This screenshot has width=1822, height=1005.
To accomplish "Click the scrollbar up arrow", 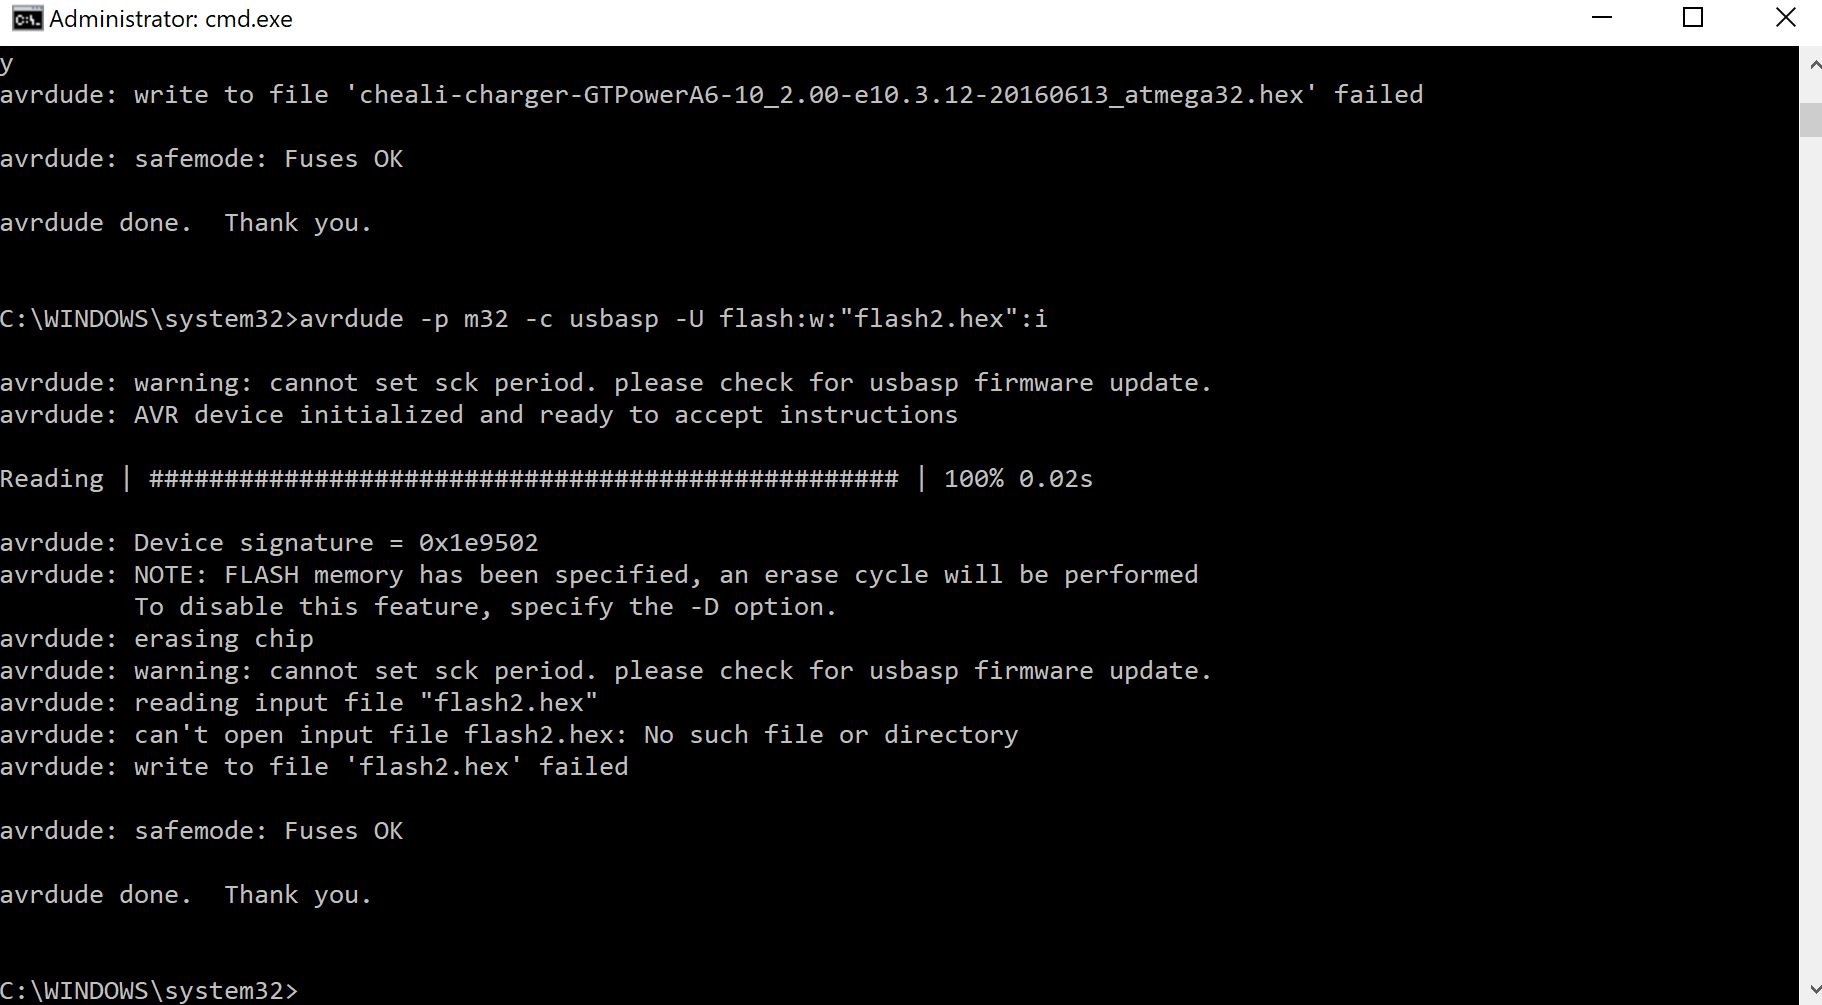I will click(1810, 65).
